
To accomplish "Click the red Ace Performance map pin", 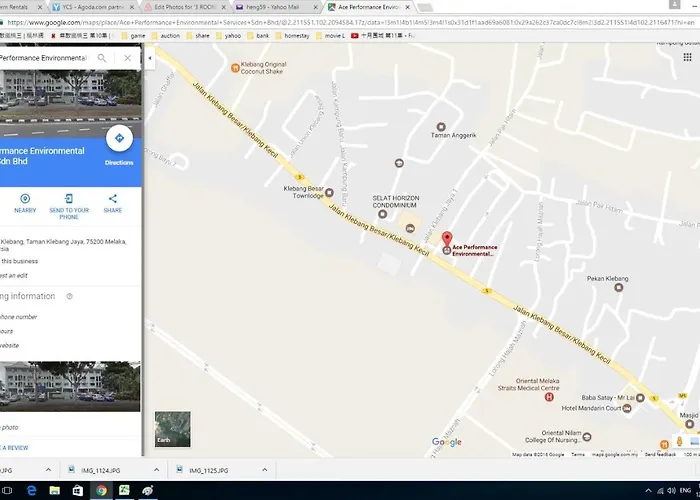I will point(447,238).
